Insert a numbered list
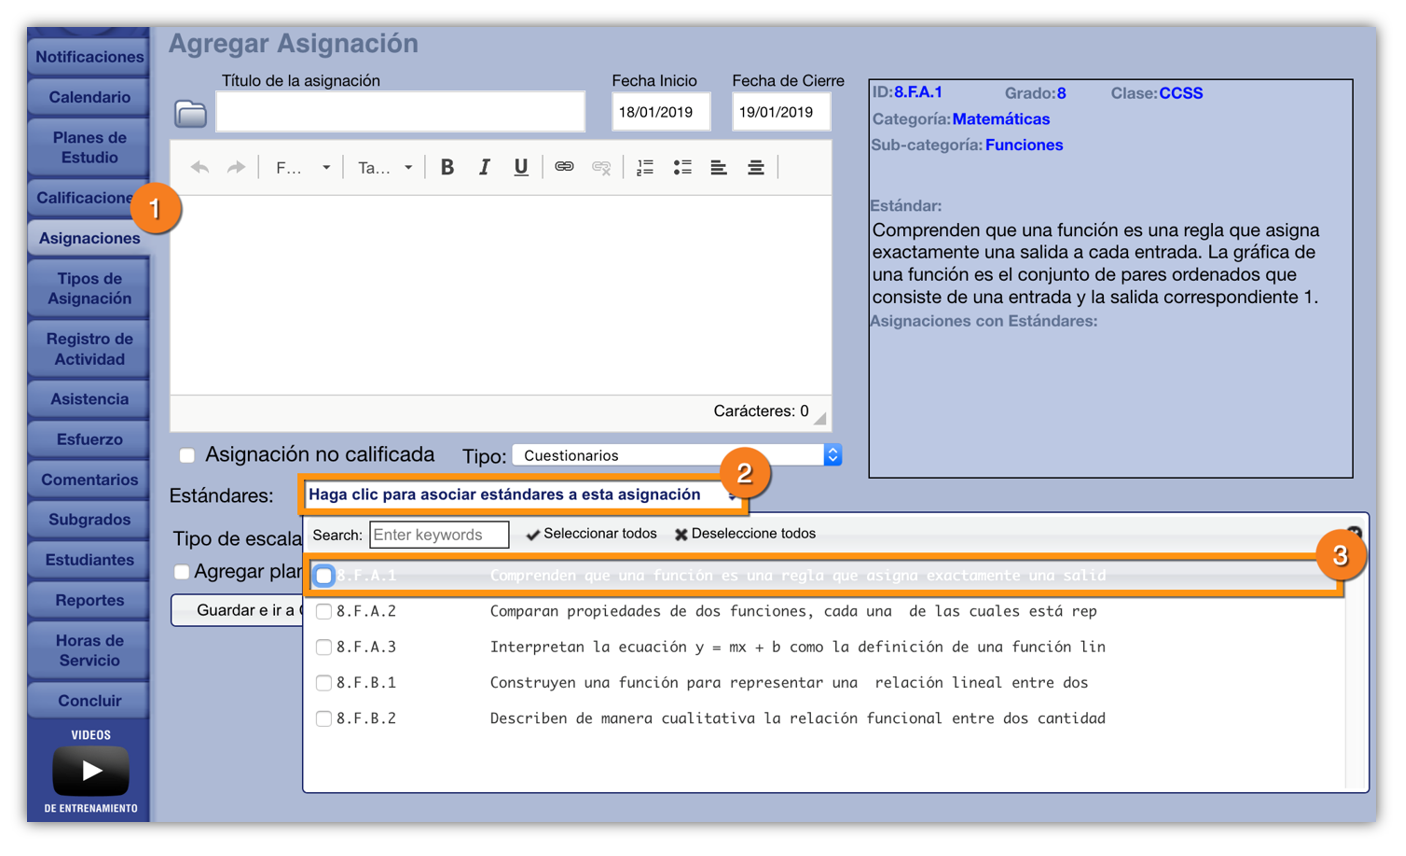The height and width of the screenshot is (856, 1406). pyautogui.click(x=645, y=168)
